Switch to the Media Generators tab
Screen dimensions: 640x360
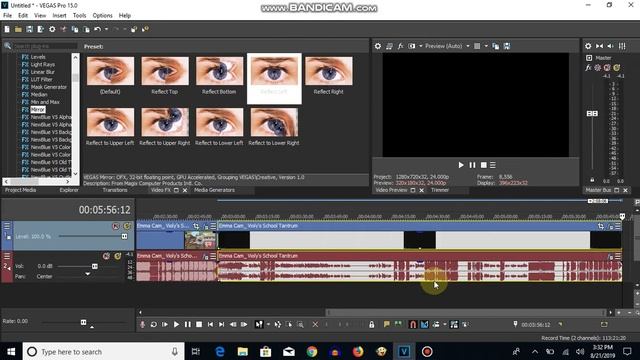(214, 190)
